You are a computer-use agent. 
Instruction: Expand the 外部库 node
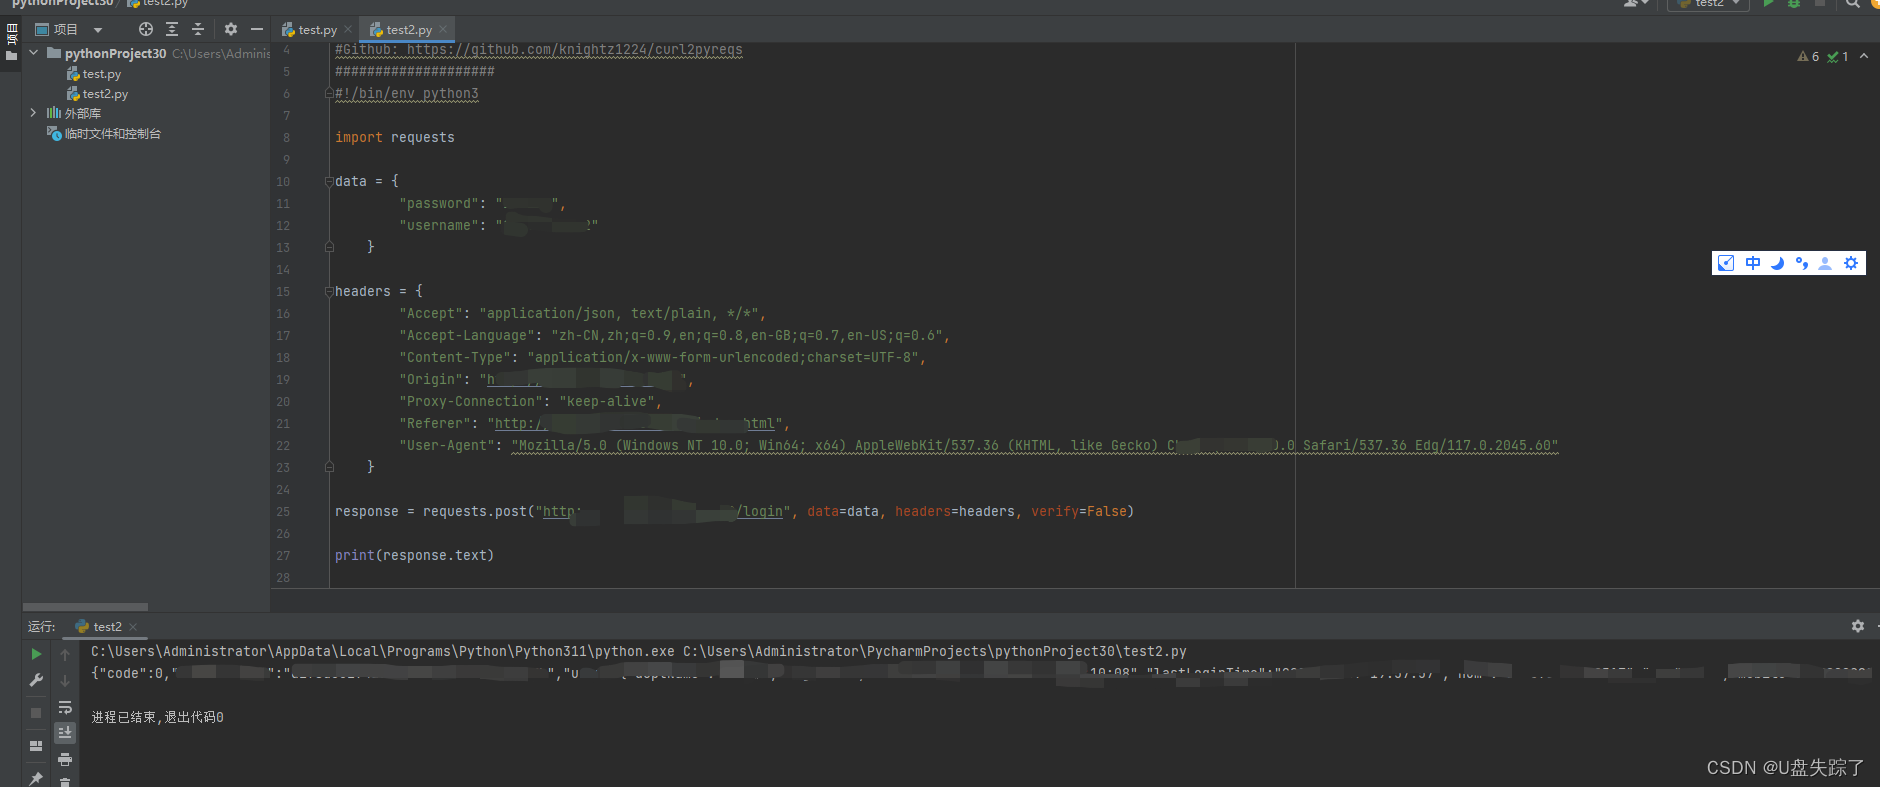point(33,113)
